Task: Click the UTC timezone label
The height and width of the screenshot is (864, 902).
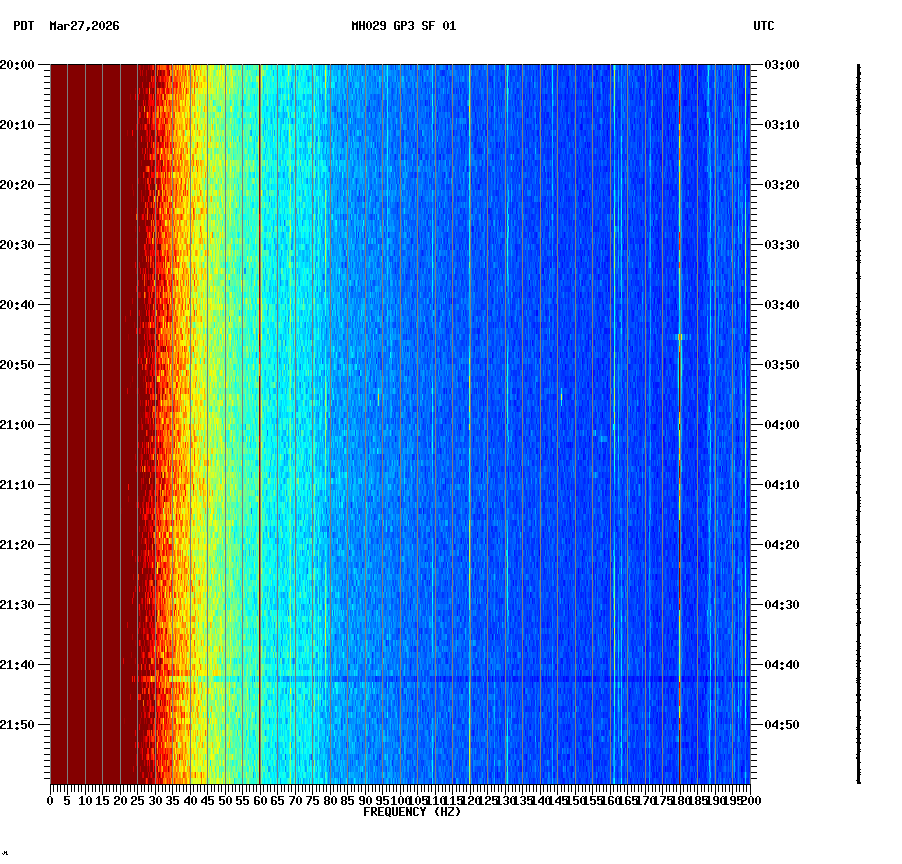Action: (765, 28)
